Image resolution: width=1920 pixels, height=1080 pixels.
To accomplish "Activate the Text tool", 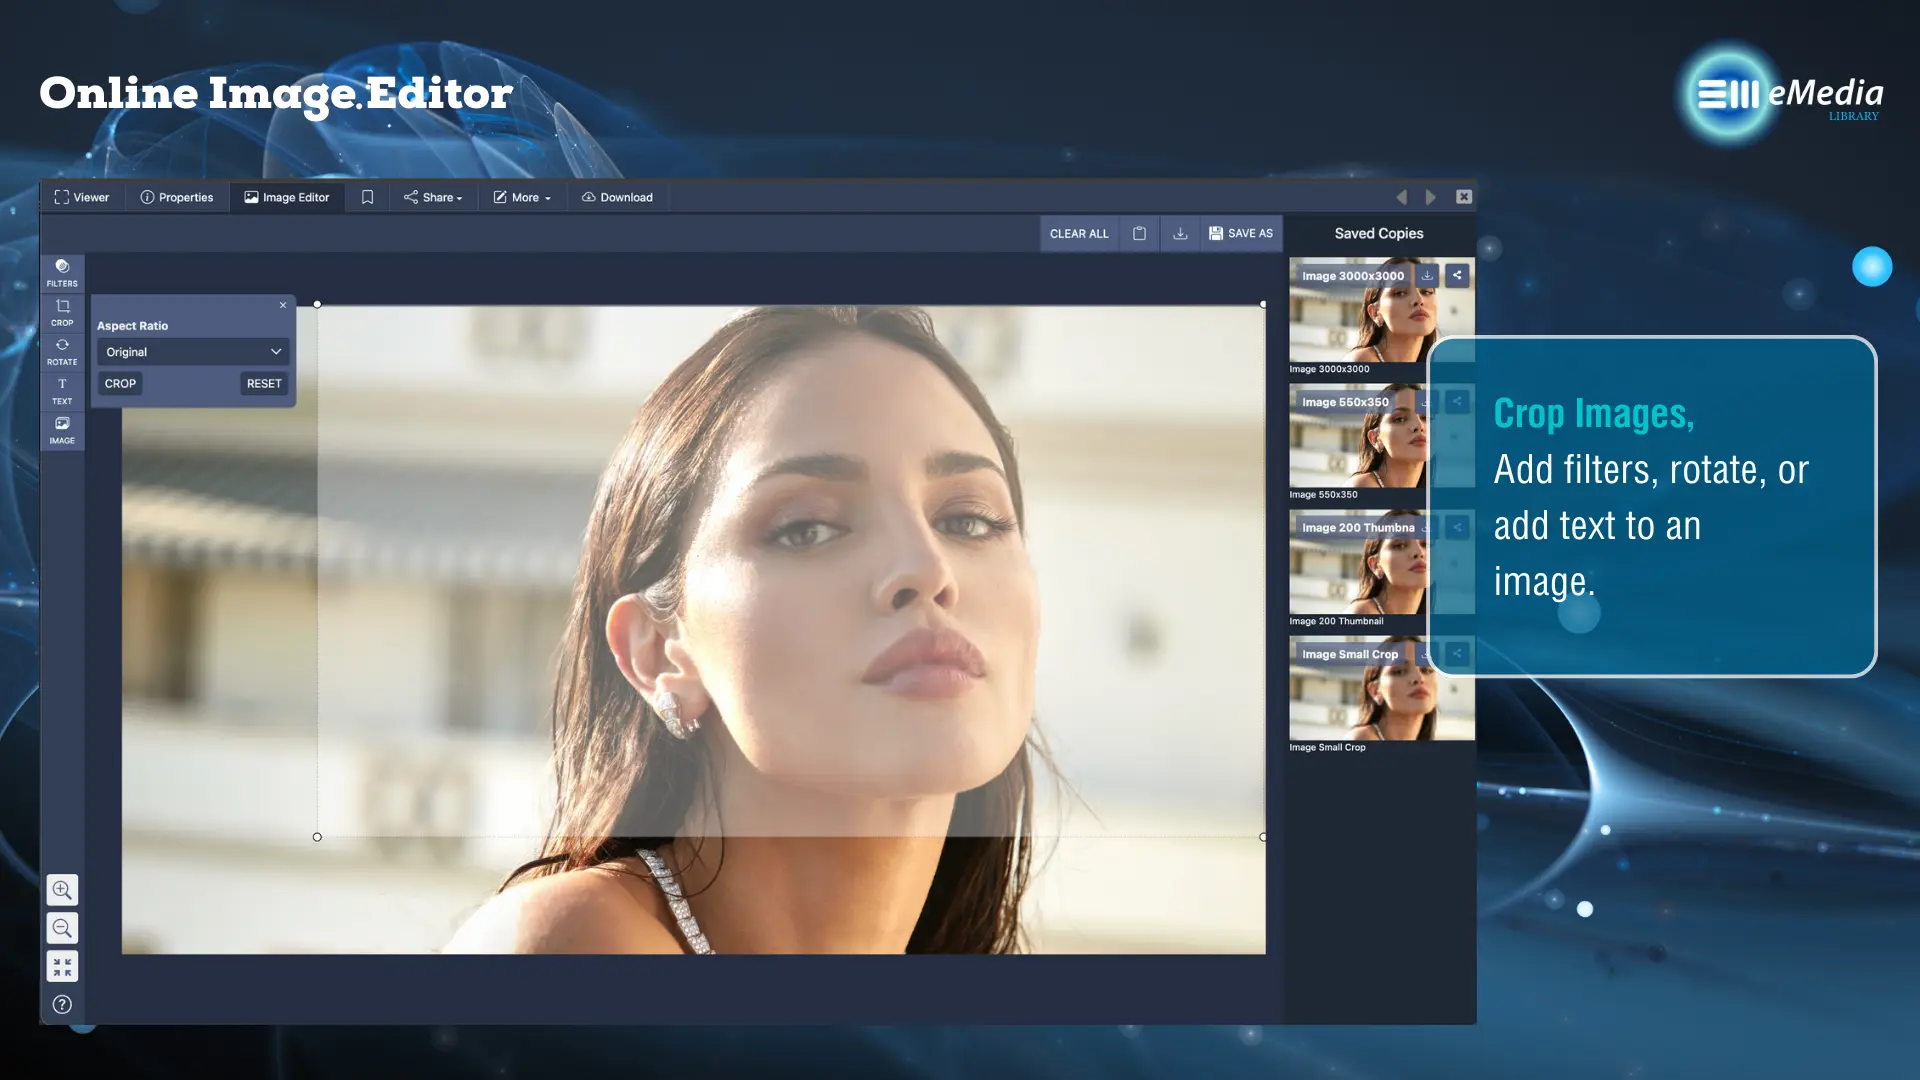I will pyautogui.click(x=62, y=390).
